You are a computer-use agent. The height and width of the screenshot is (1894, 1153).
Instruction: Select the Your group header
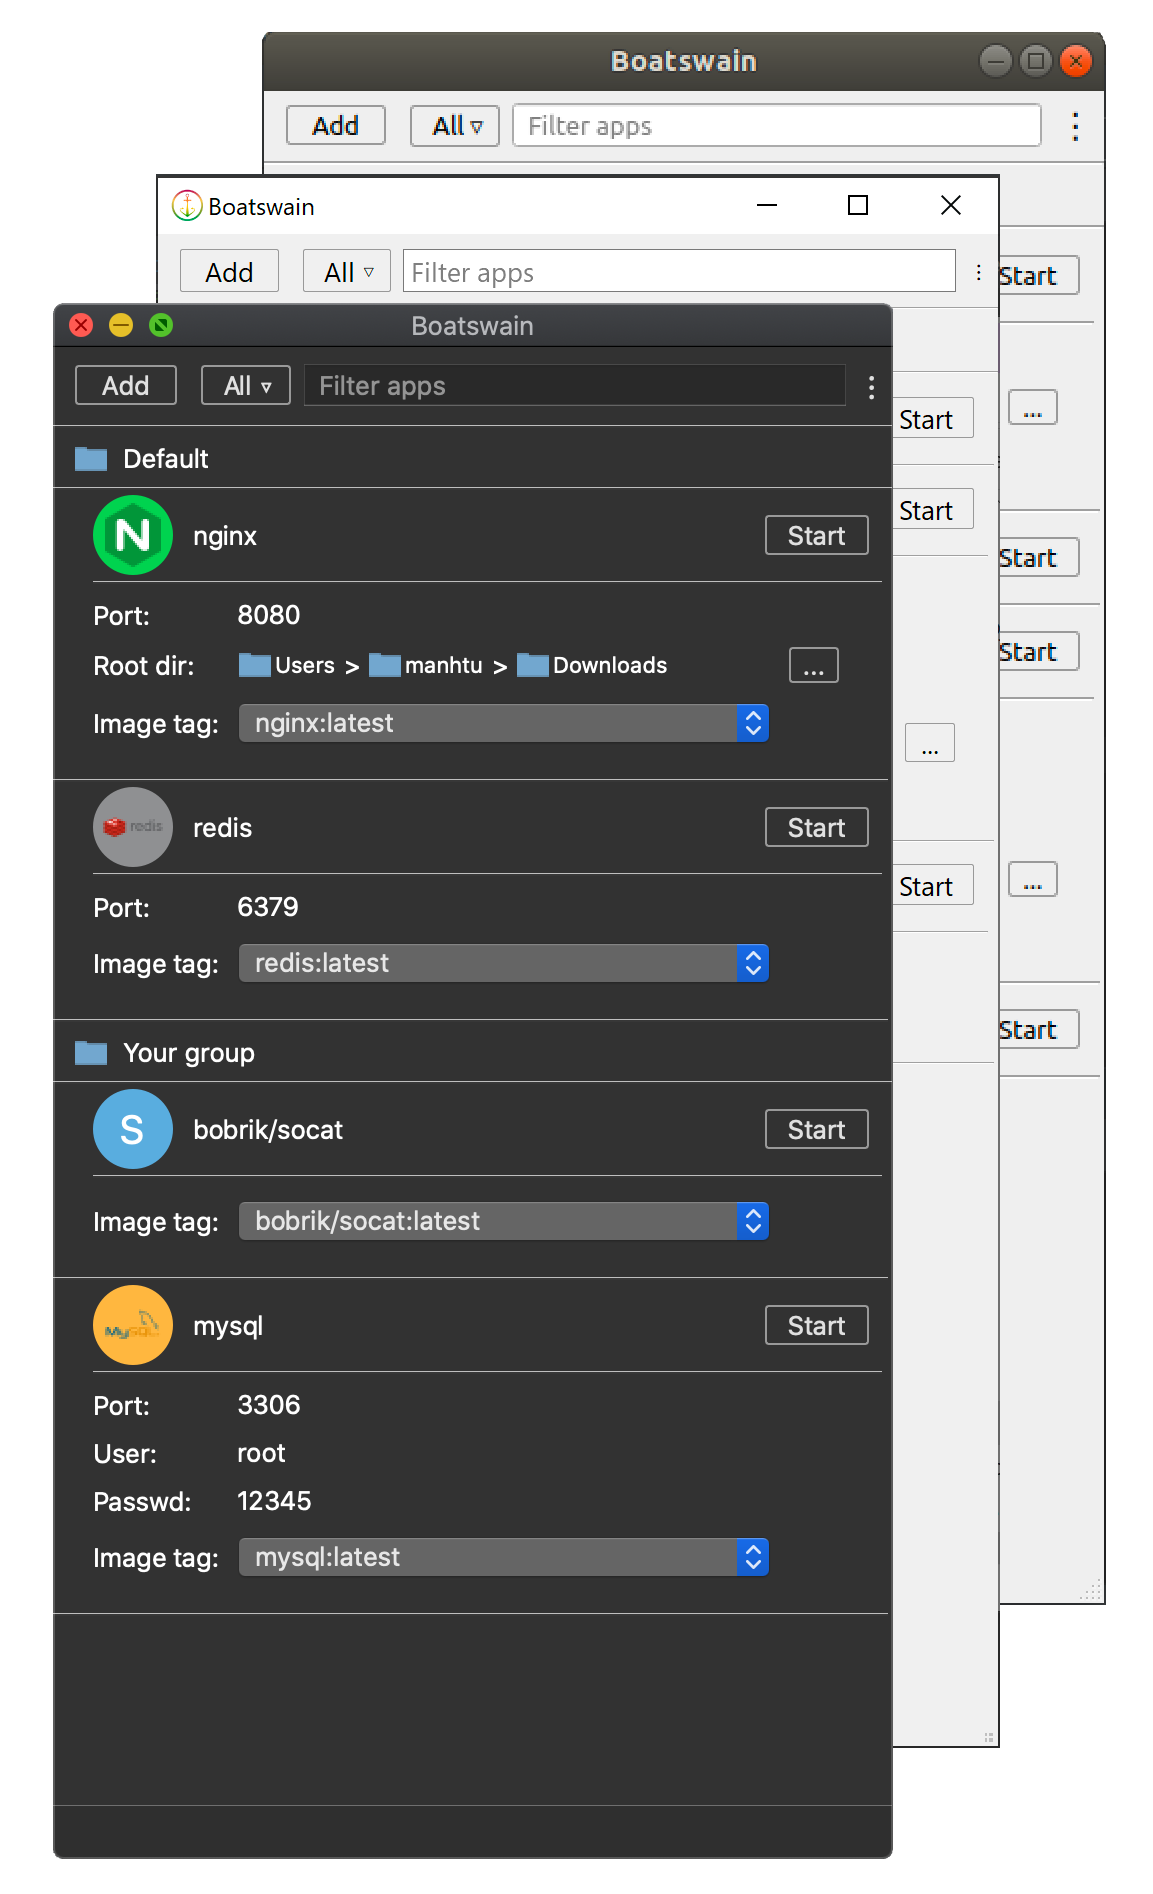pyautogui.click(x=472, y=1052)
